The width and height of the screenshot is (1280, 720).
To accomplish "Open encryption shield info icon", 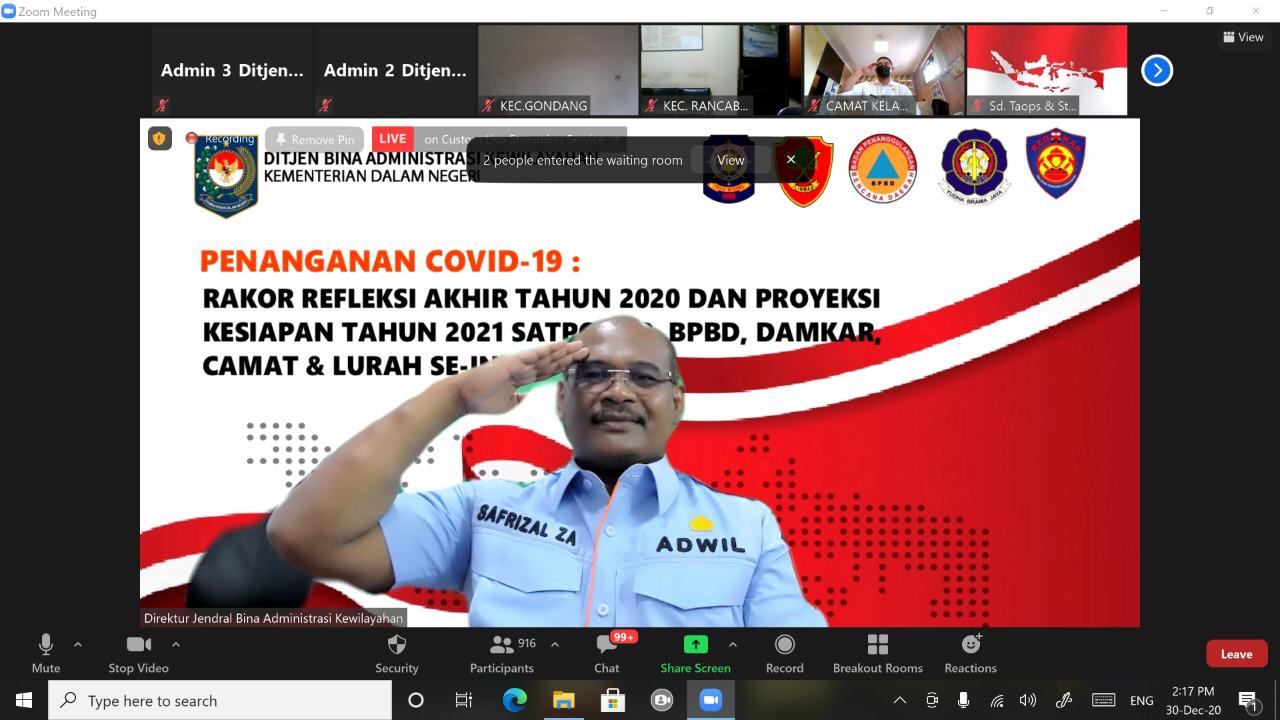I will tap(160, 138).
